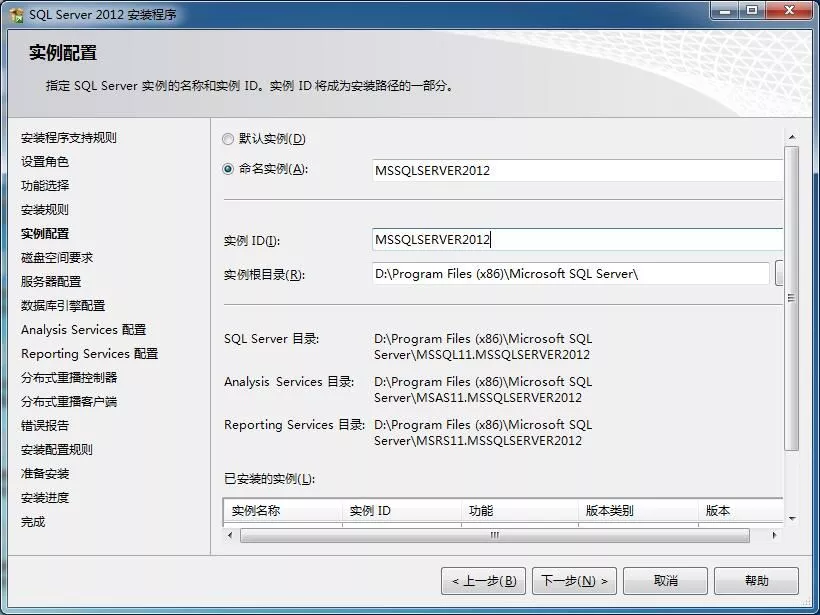This screenshot has width=820, height=615.
Task: Minimize the SQL Server 2012 setup window
Action: 725,10
